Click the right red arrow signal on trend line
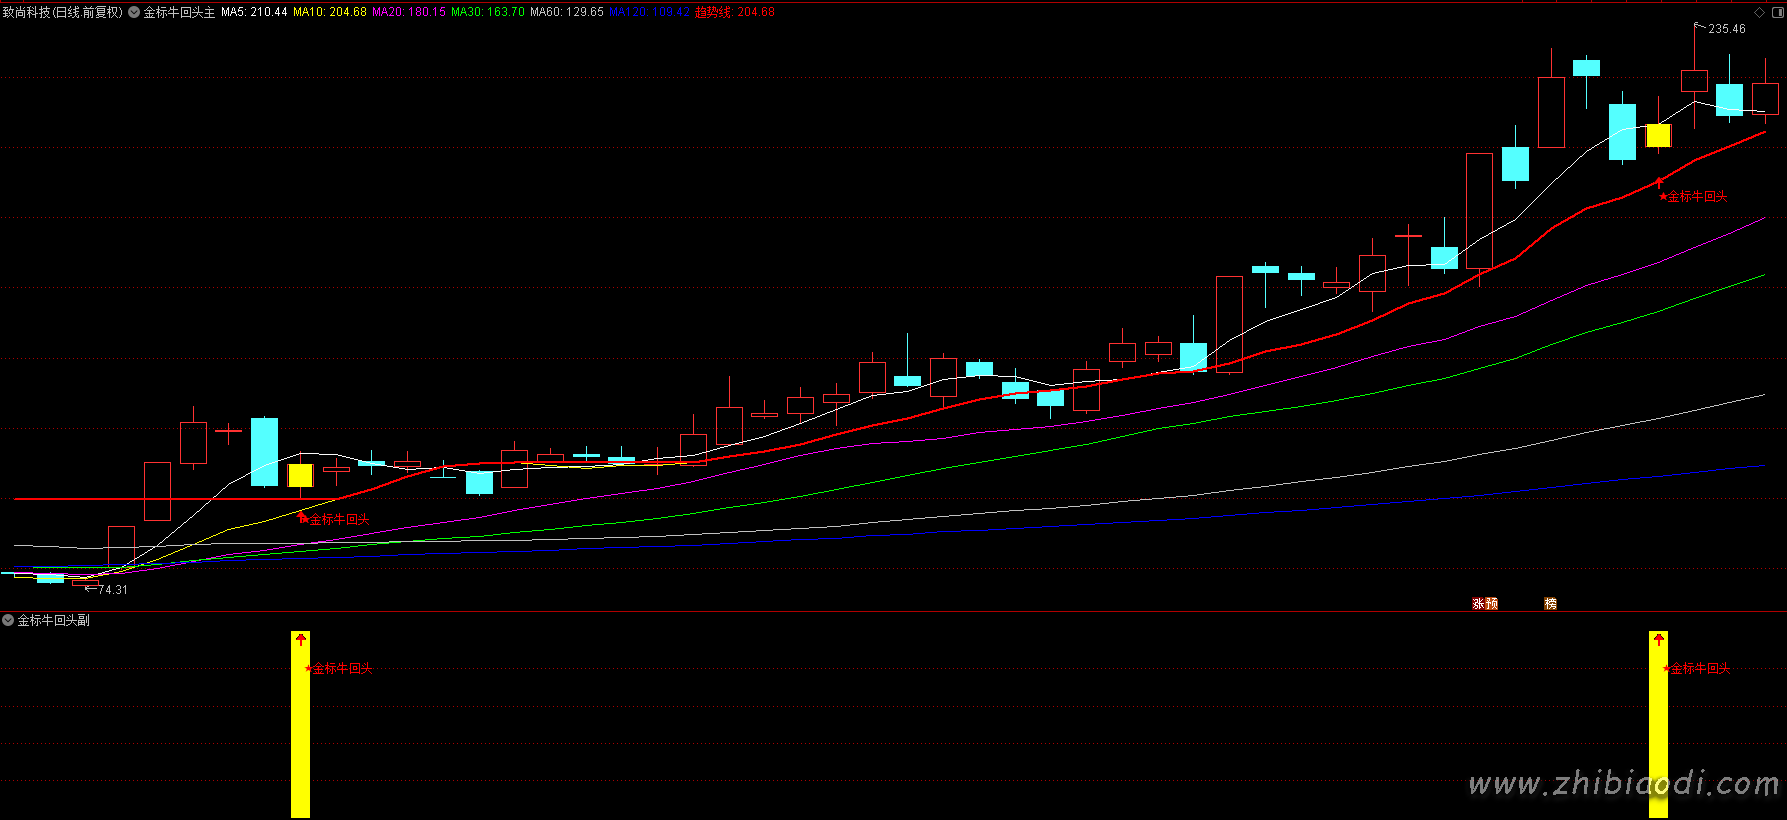The height and width of the screenshot is (820, 1787). pos(1660,183)
